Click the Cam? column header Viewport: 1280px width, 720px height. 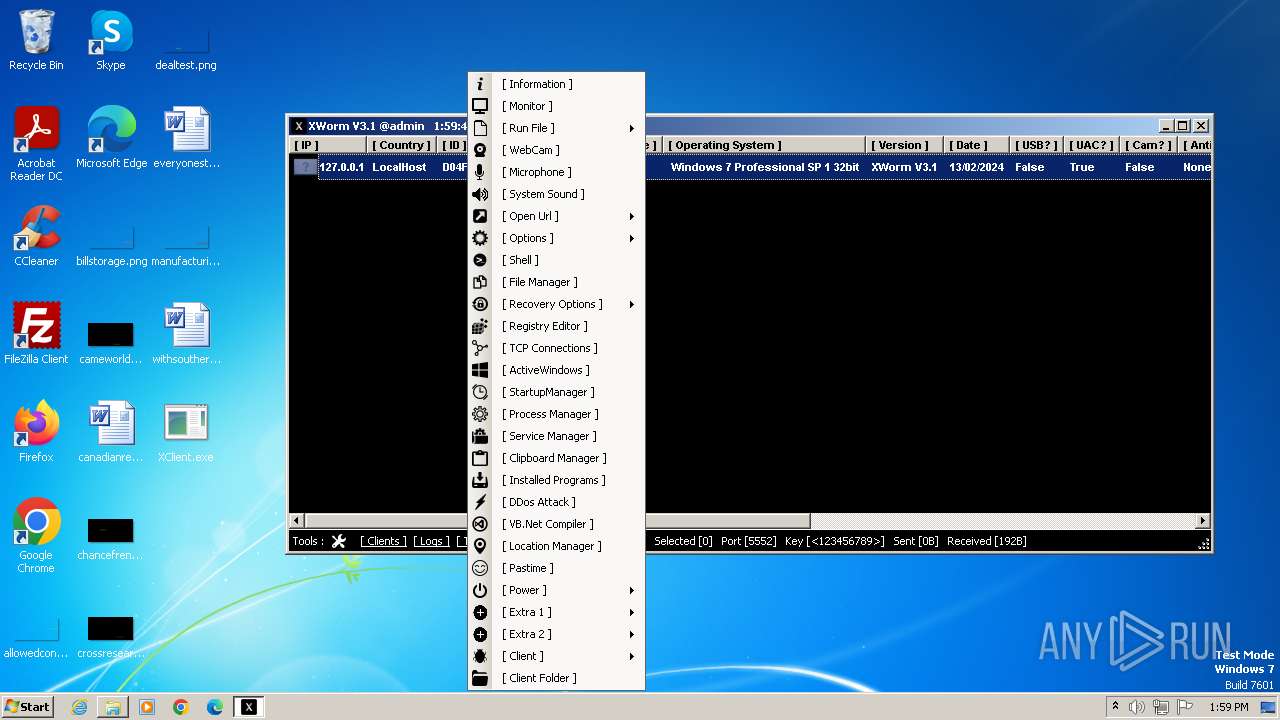tap(1150, 145)
